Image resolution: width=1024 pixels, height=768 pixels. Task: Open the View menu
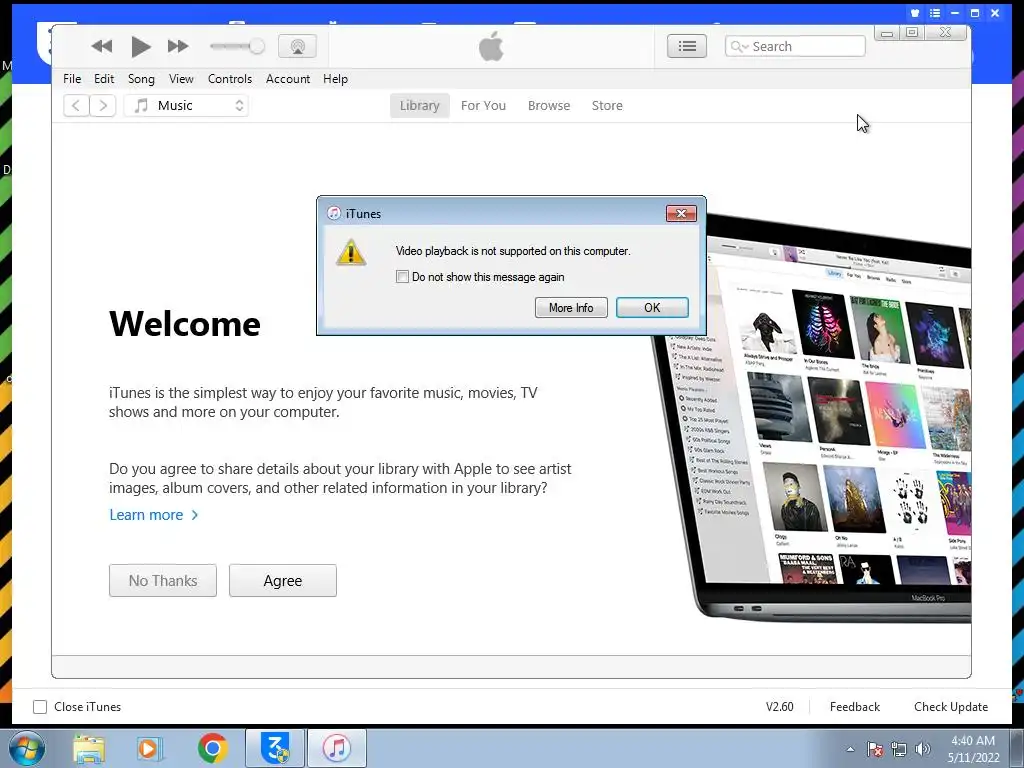[x=181, y=79]
